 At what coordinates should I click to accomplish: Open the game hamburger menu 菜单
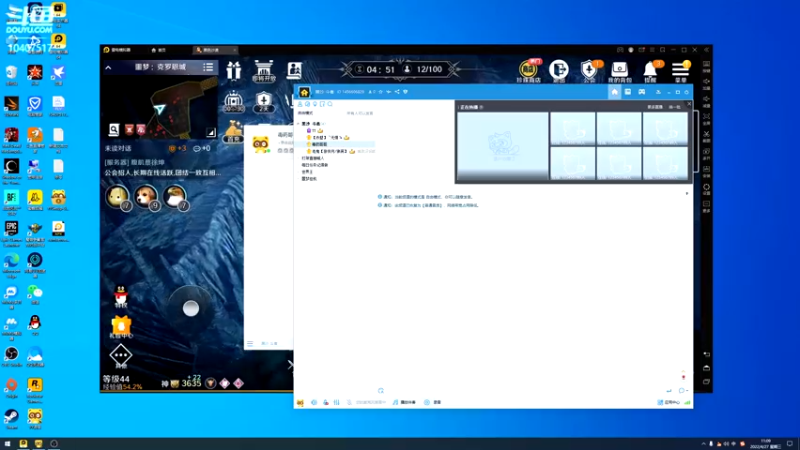681,71
